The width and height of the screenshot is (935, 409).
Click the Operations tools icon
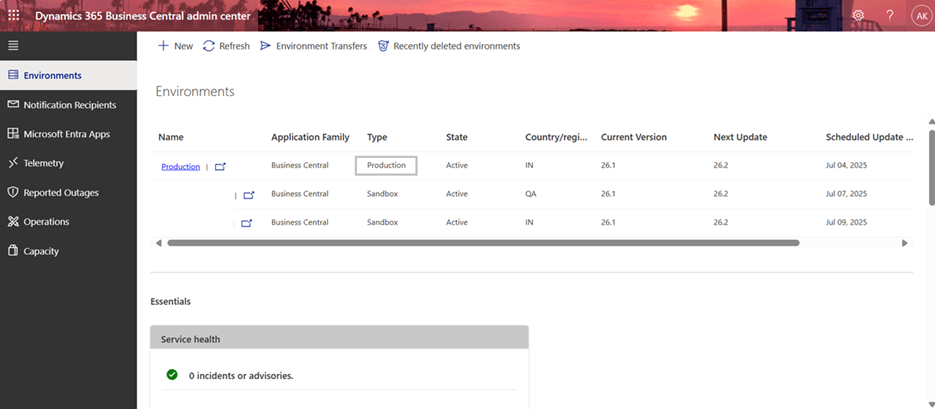tap(13, 221)
